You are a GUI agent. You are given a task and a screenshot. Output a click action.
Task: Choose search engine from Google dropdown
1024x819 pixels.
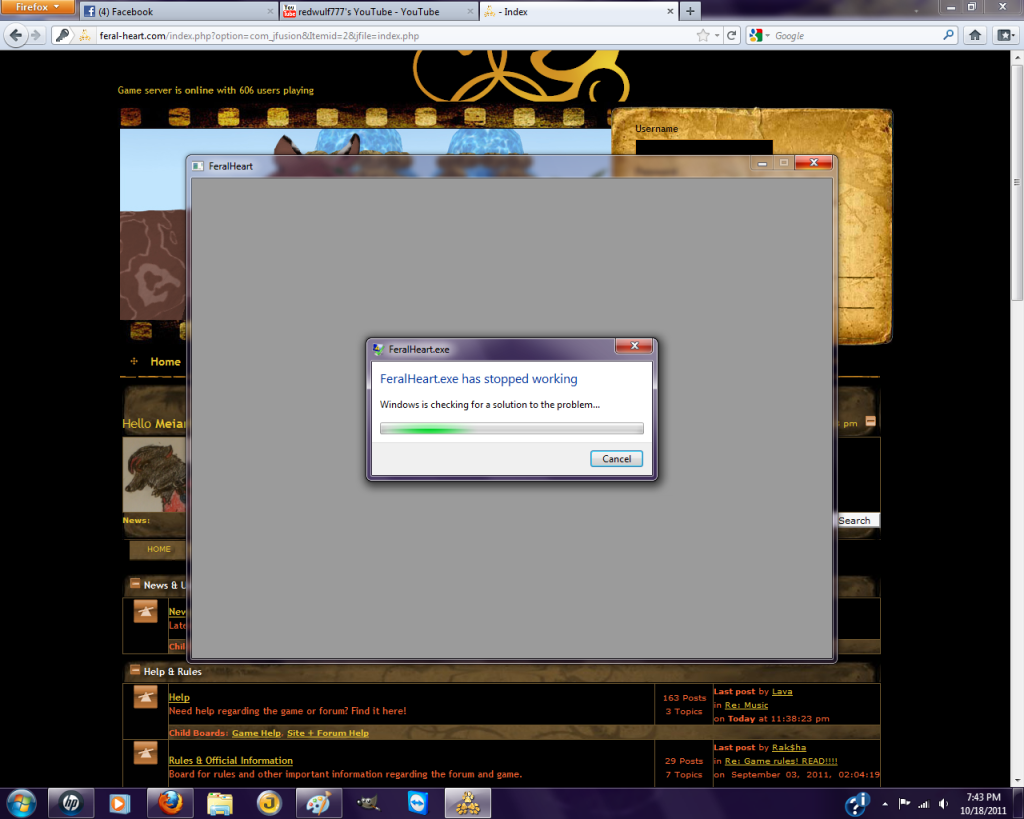click(760, 36)
